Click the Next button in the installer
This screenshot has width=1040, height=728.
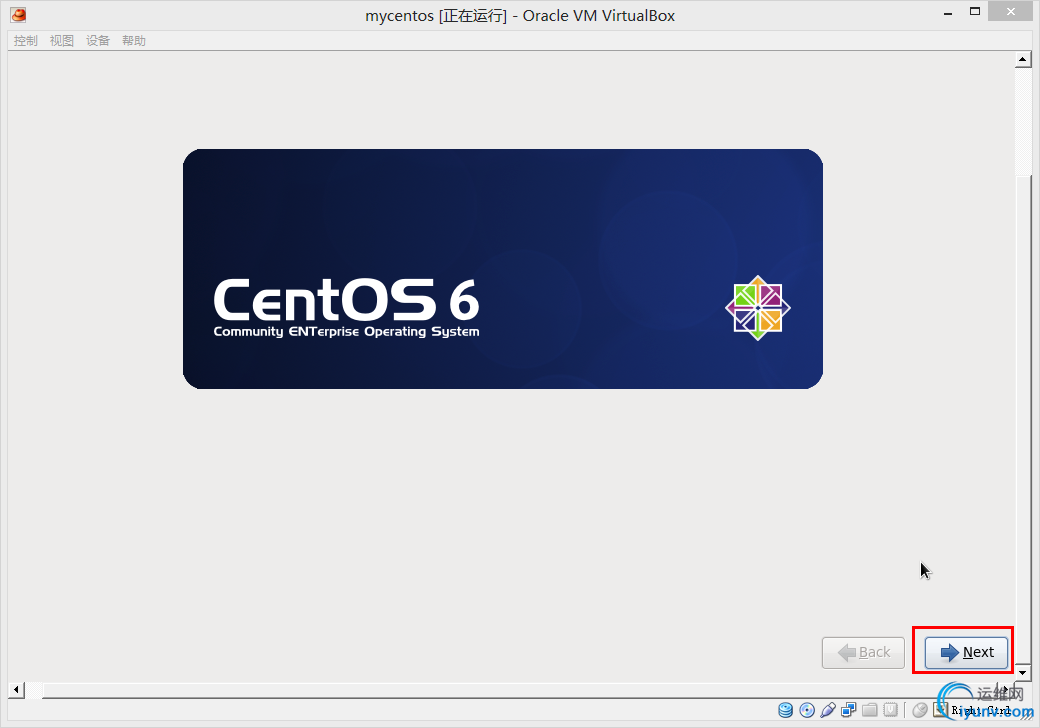coord(966,652)
